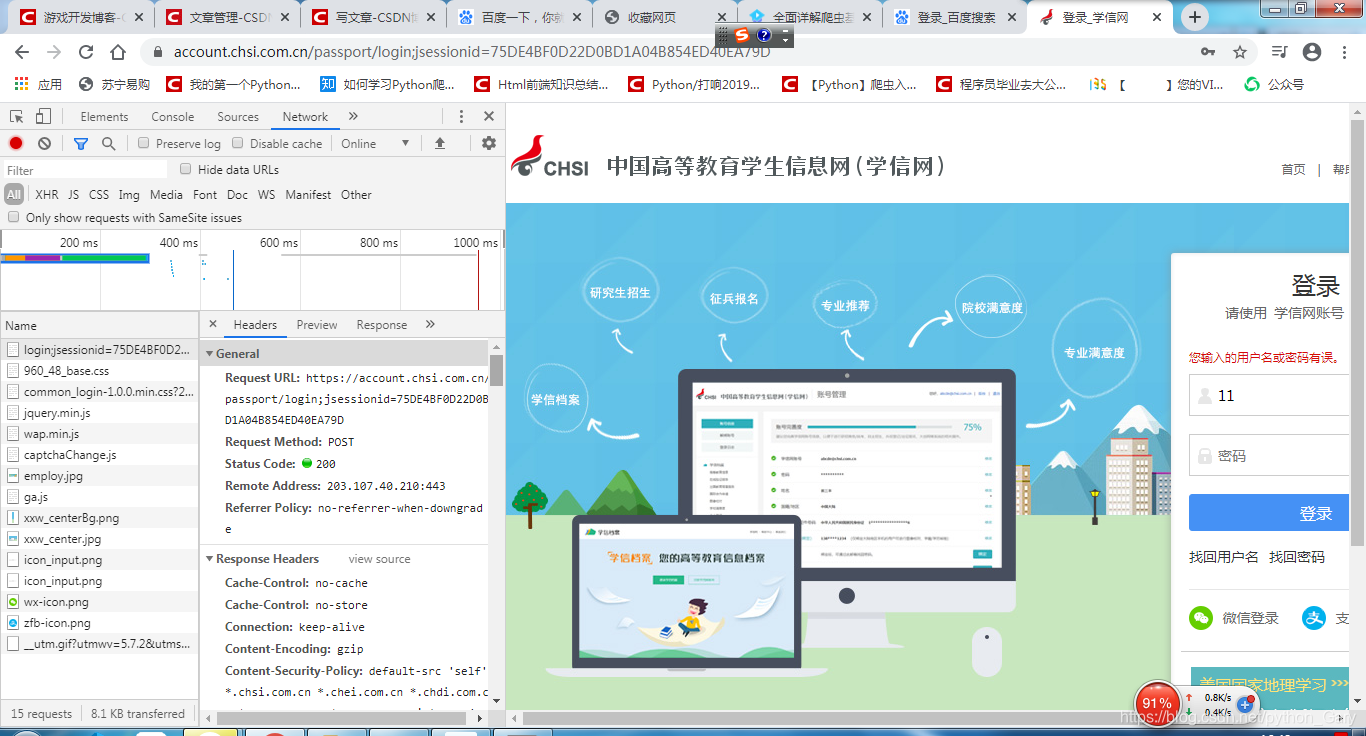Open Chrome media control icon
The width and height of the screenshot is (1366, 736).
(1280, 52)
